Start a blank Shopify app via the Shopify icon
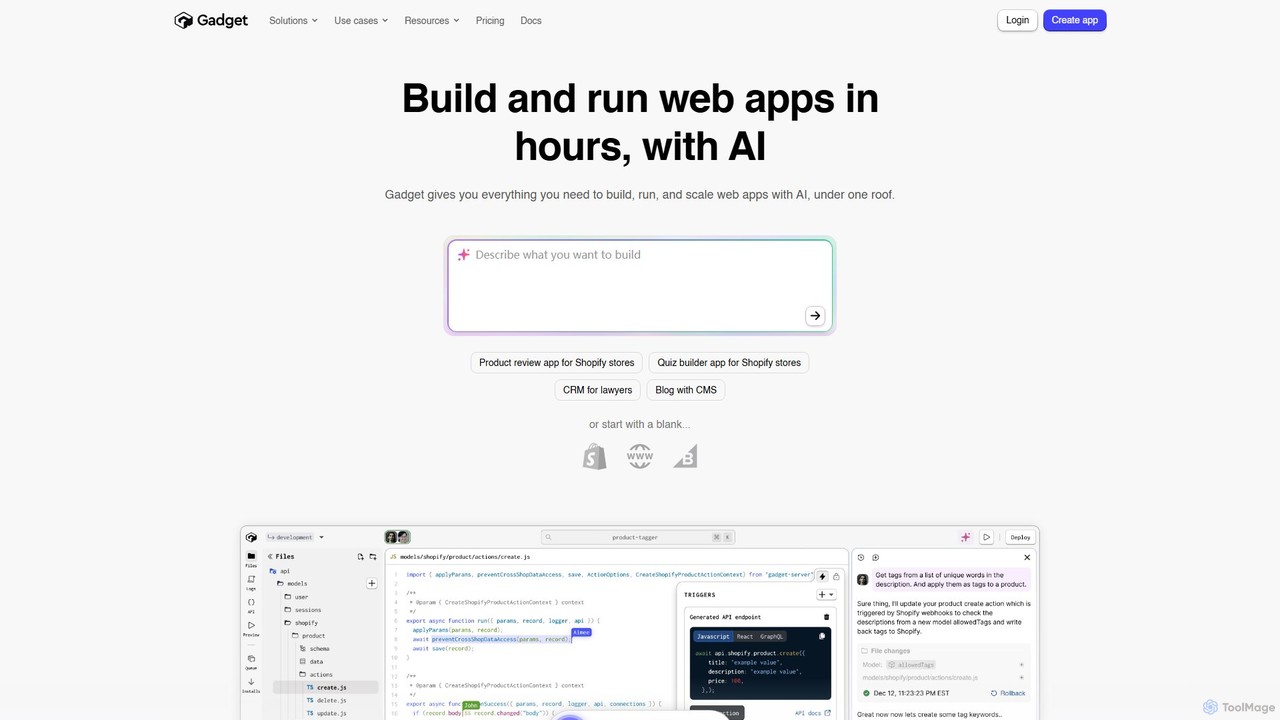The width and height of the screenshot is (1280, 720). [595, 457]
